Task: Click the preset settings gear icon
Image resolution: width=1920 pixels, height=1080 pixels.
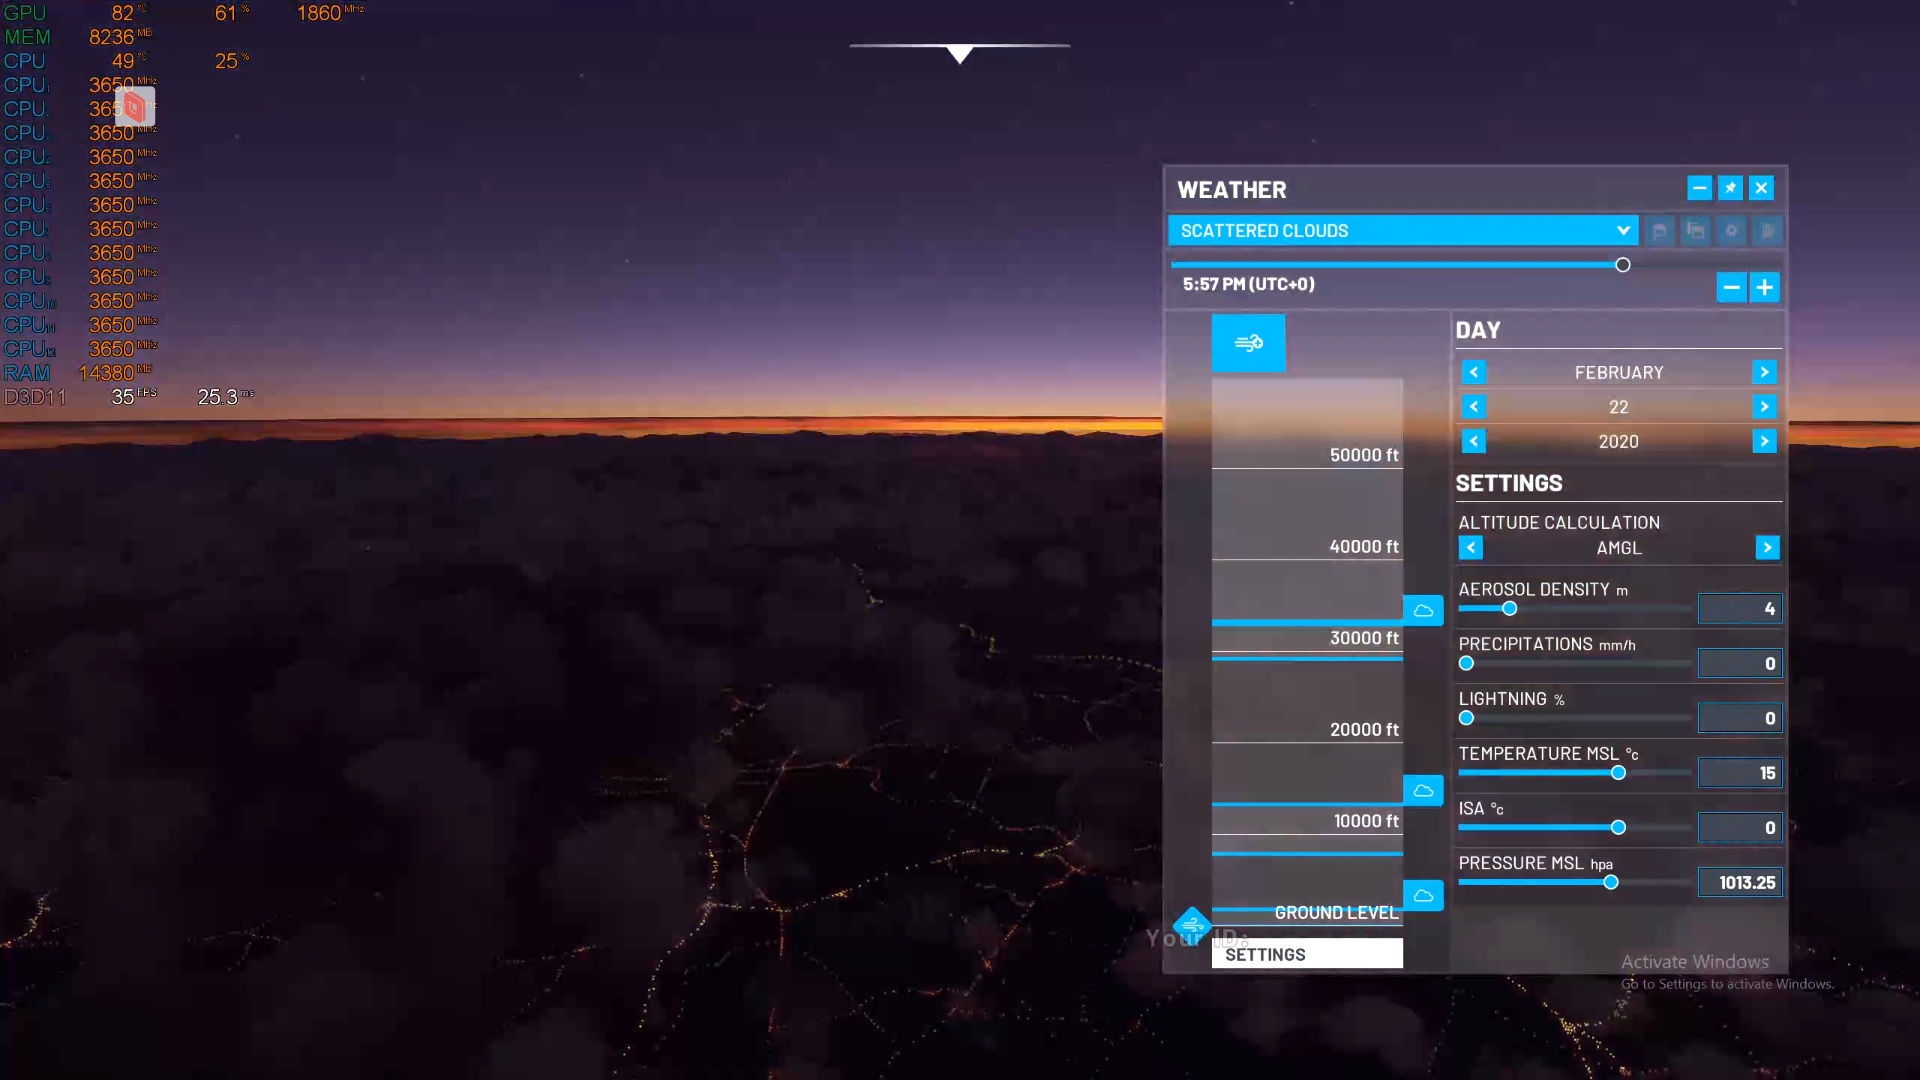Action: pyautogui.click(x=1731, y=231)
